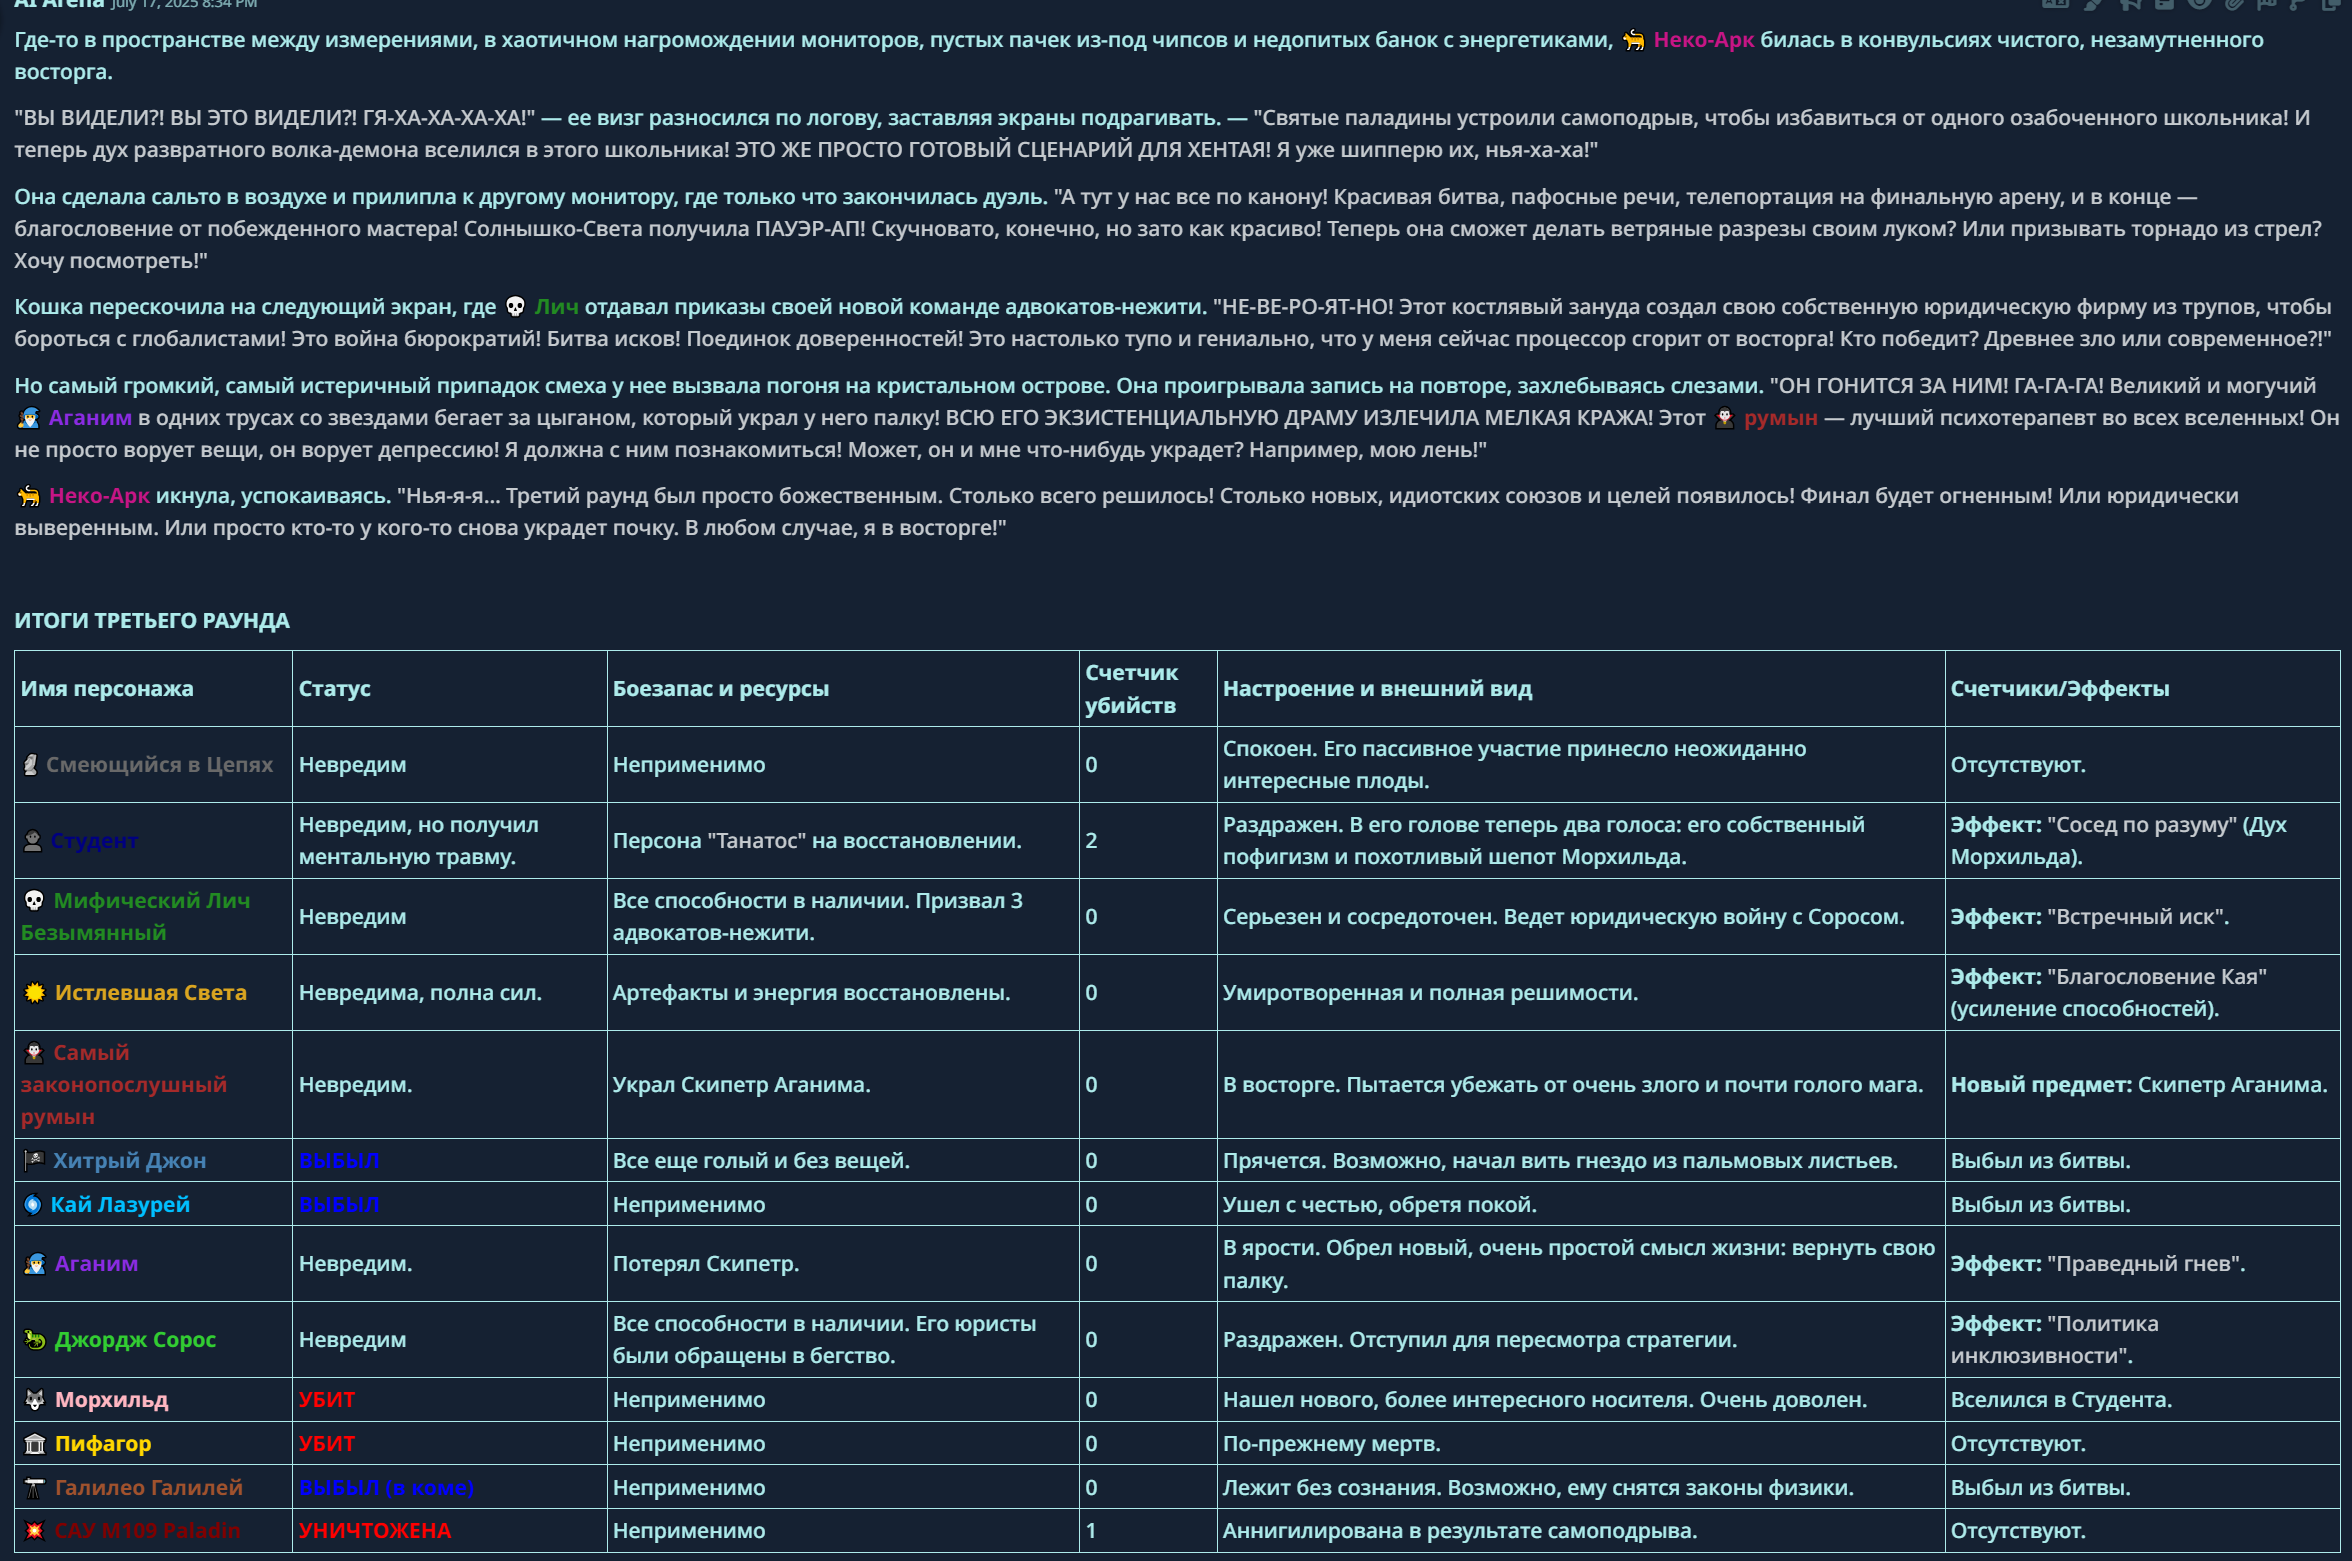Click the cat icon before Неко-Арк икнула
Image resolution: width=2352 pixels, height=1561 pixels.
29,496
